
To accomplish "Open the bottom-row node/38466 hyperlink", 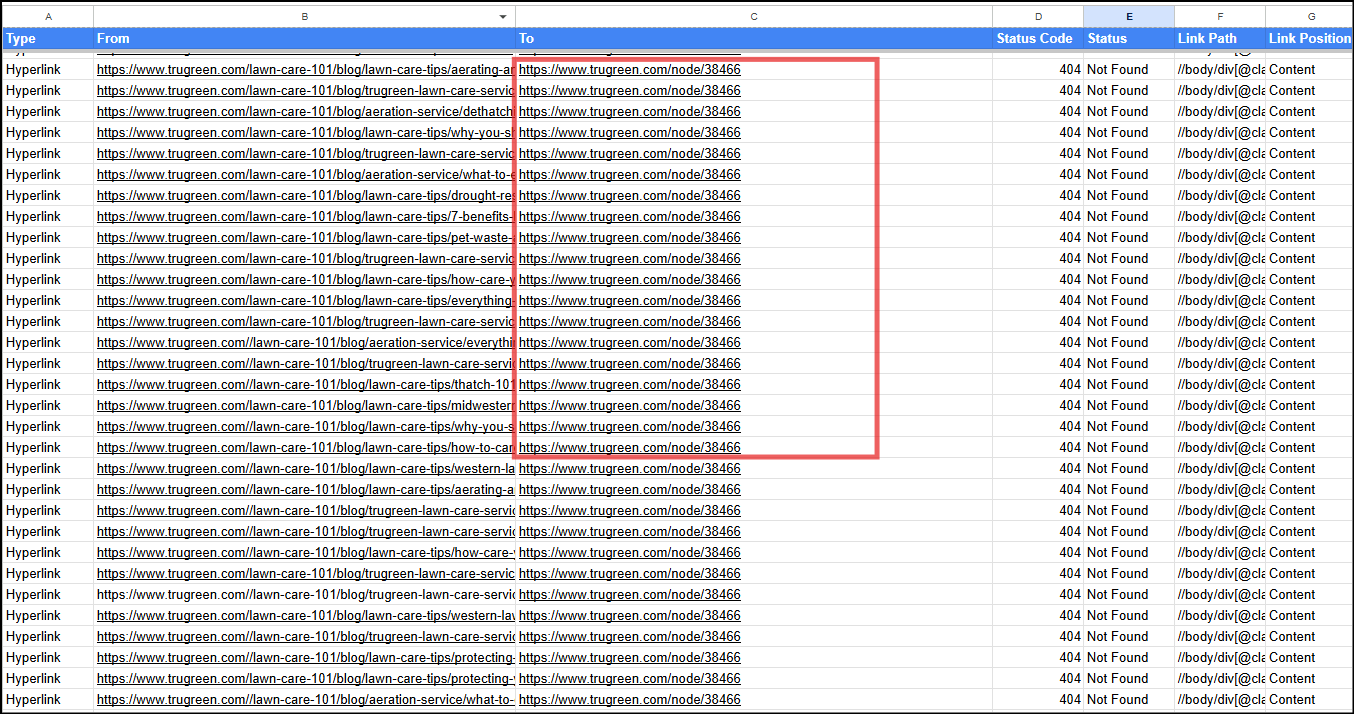I will click(x=629, y=699).
